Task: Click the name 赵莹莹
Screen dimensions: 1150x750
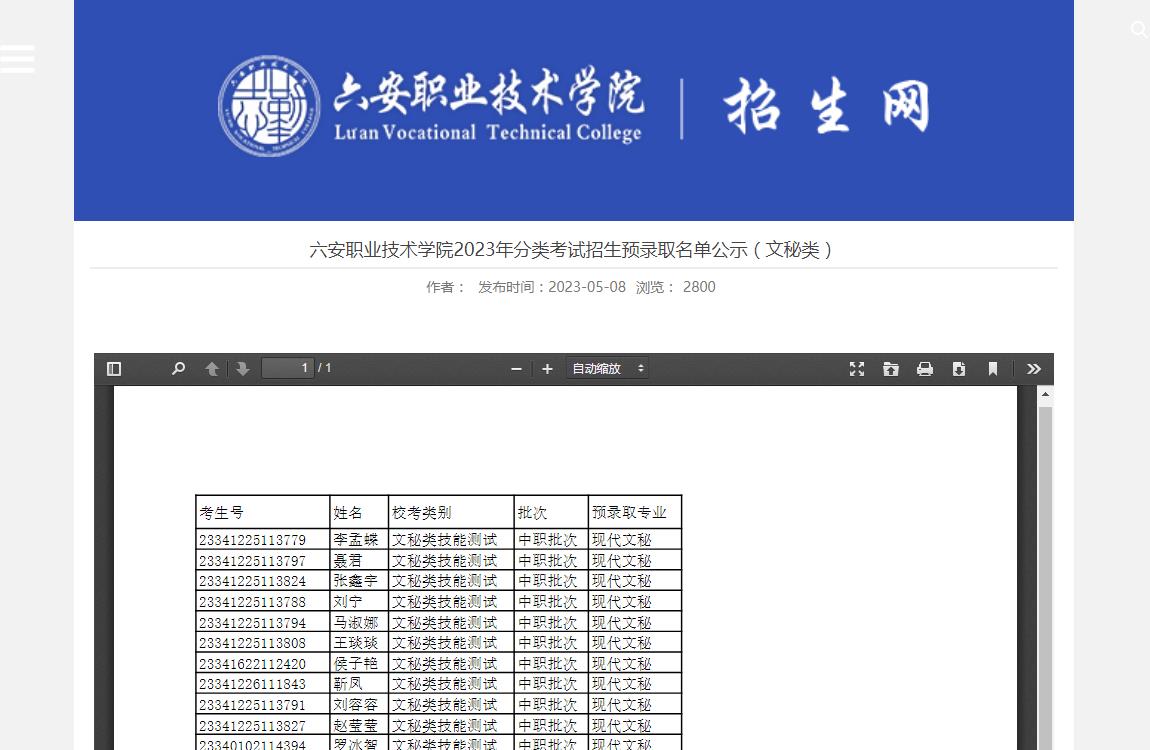Action: pyautogui.click(x=356, y=726)
